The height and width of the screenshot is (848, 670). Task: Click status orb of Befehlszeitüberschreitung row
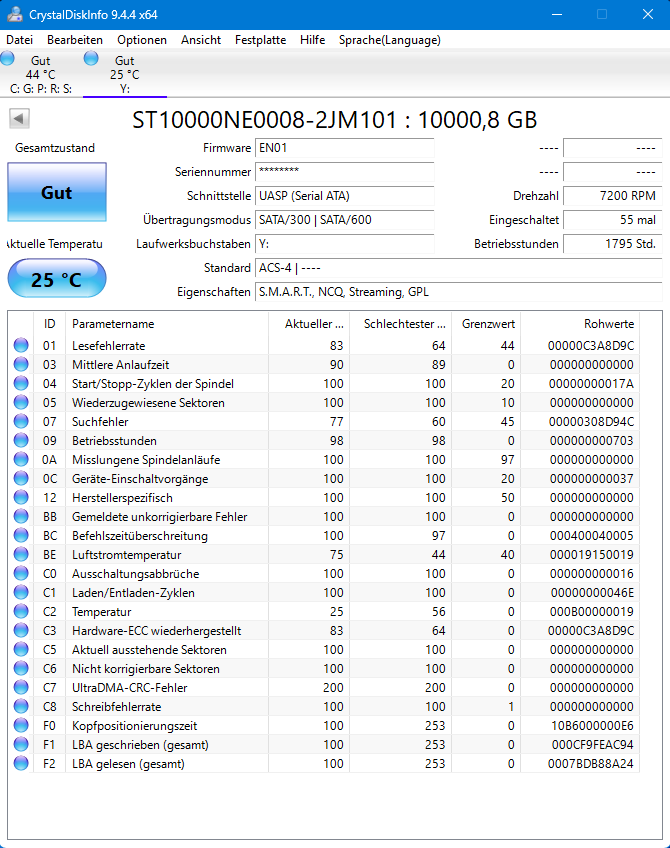coord(21,535)
